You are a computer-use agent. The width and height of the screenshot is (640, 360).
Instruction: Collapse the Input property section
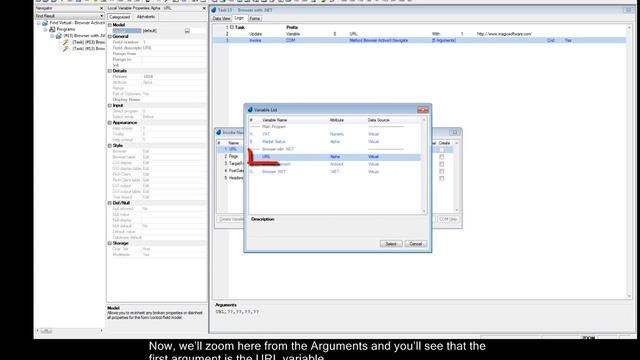110,105
